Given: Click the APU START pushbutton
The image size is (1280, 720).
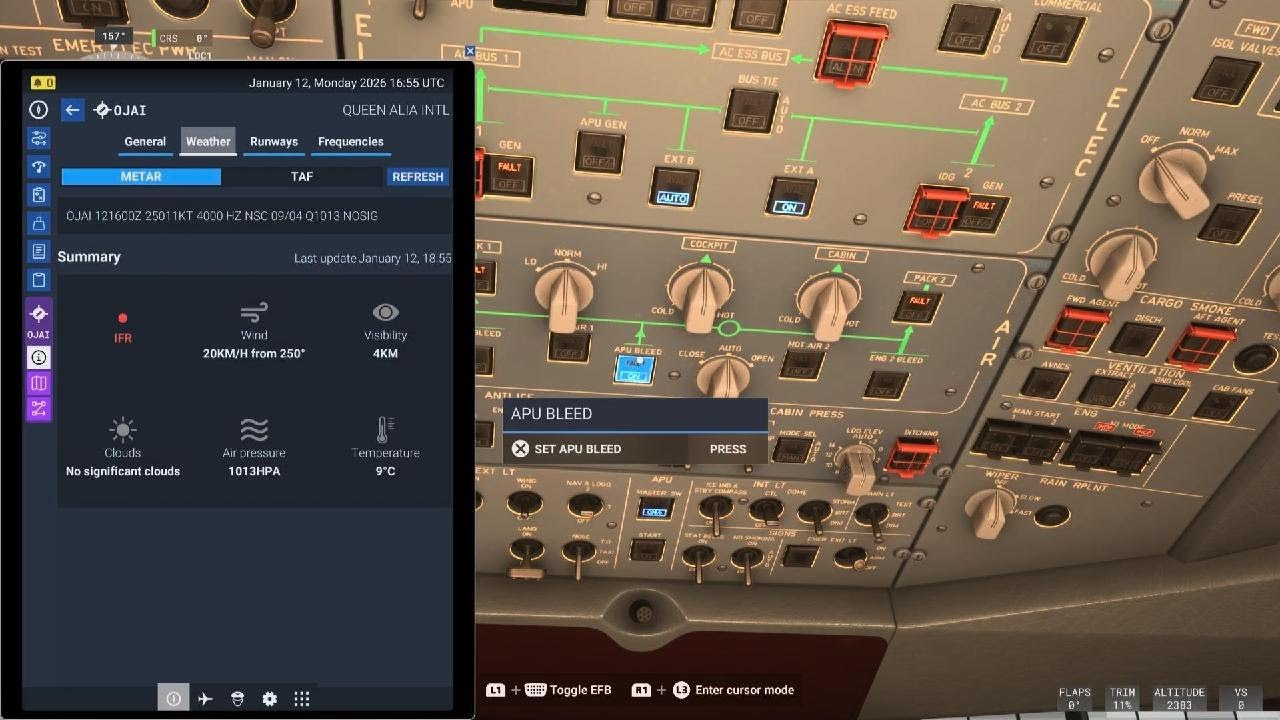Looking at the screenshot, I should [x=647, y=549].
